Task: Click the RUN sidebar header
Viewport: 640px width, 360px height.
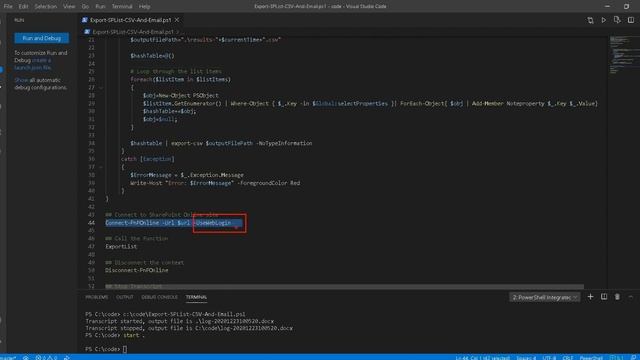Action: [19, 20]
